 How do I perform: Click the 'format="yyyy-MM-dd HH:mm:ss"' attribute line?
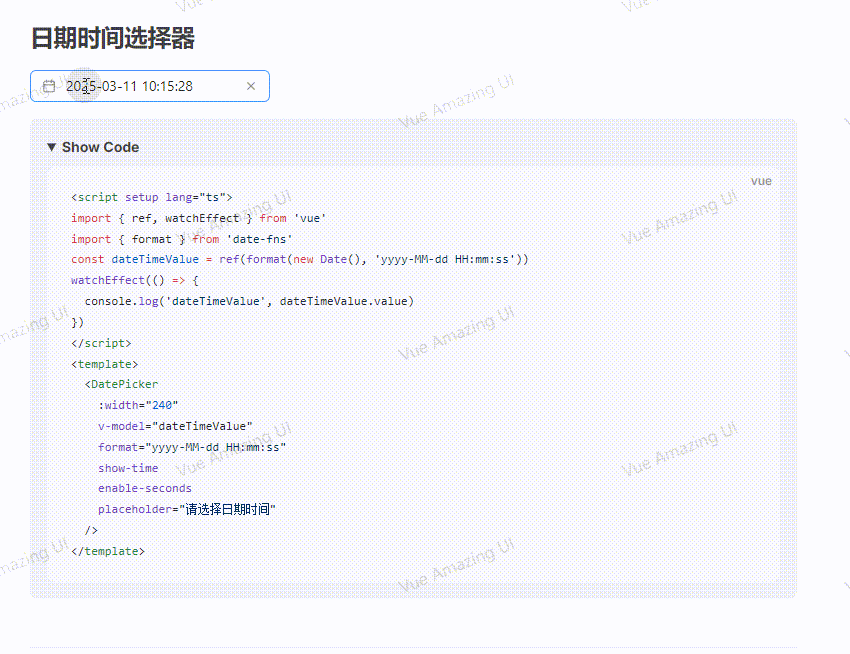pyautogui.click(x=192, y=447)
